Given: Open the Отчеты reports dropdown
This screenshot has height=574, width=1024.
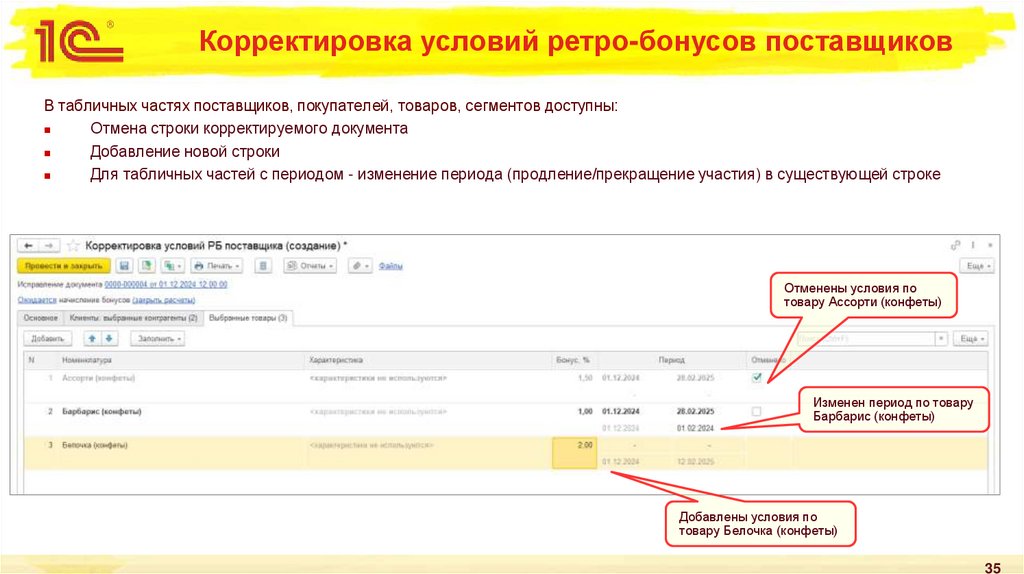Looking at the screenshot, I should click(310, 266).
